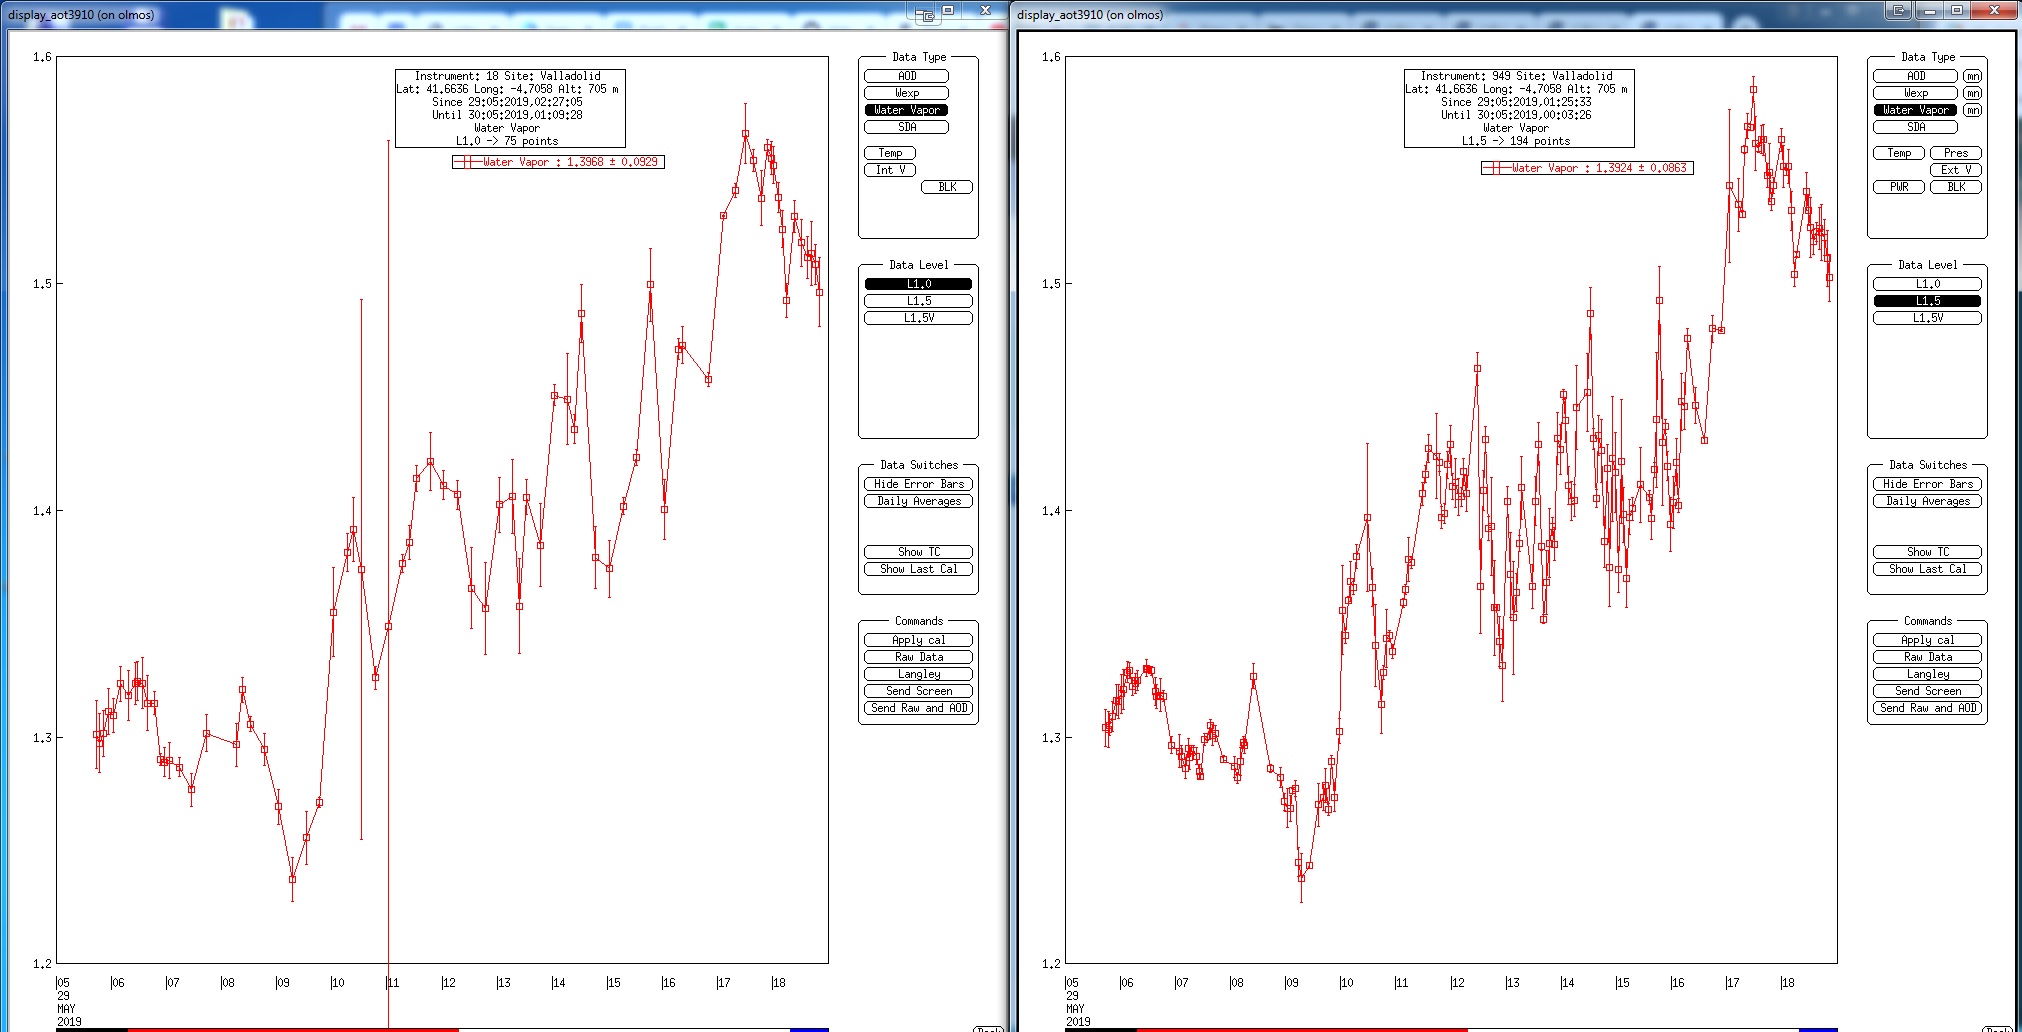Show Temp plot in left window
This screenshot has height=1032, width=2022.
(889, 153)
